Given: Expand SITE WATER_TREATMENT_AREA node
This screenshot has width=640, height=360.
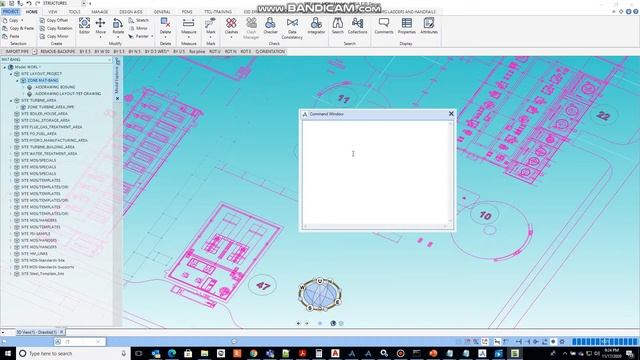Looking at the screenshot, I should coord(11,153).
